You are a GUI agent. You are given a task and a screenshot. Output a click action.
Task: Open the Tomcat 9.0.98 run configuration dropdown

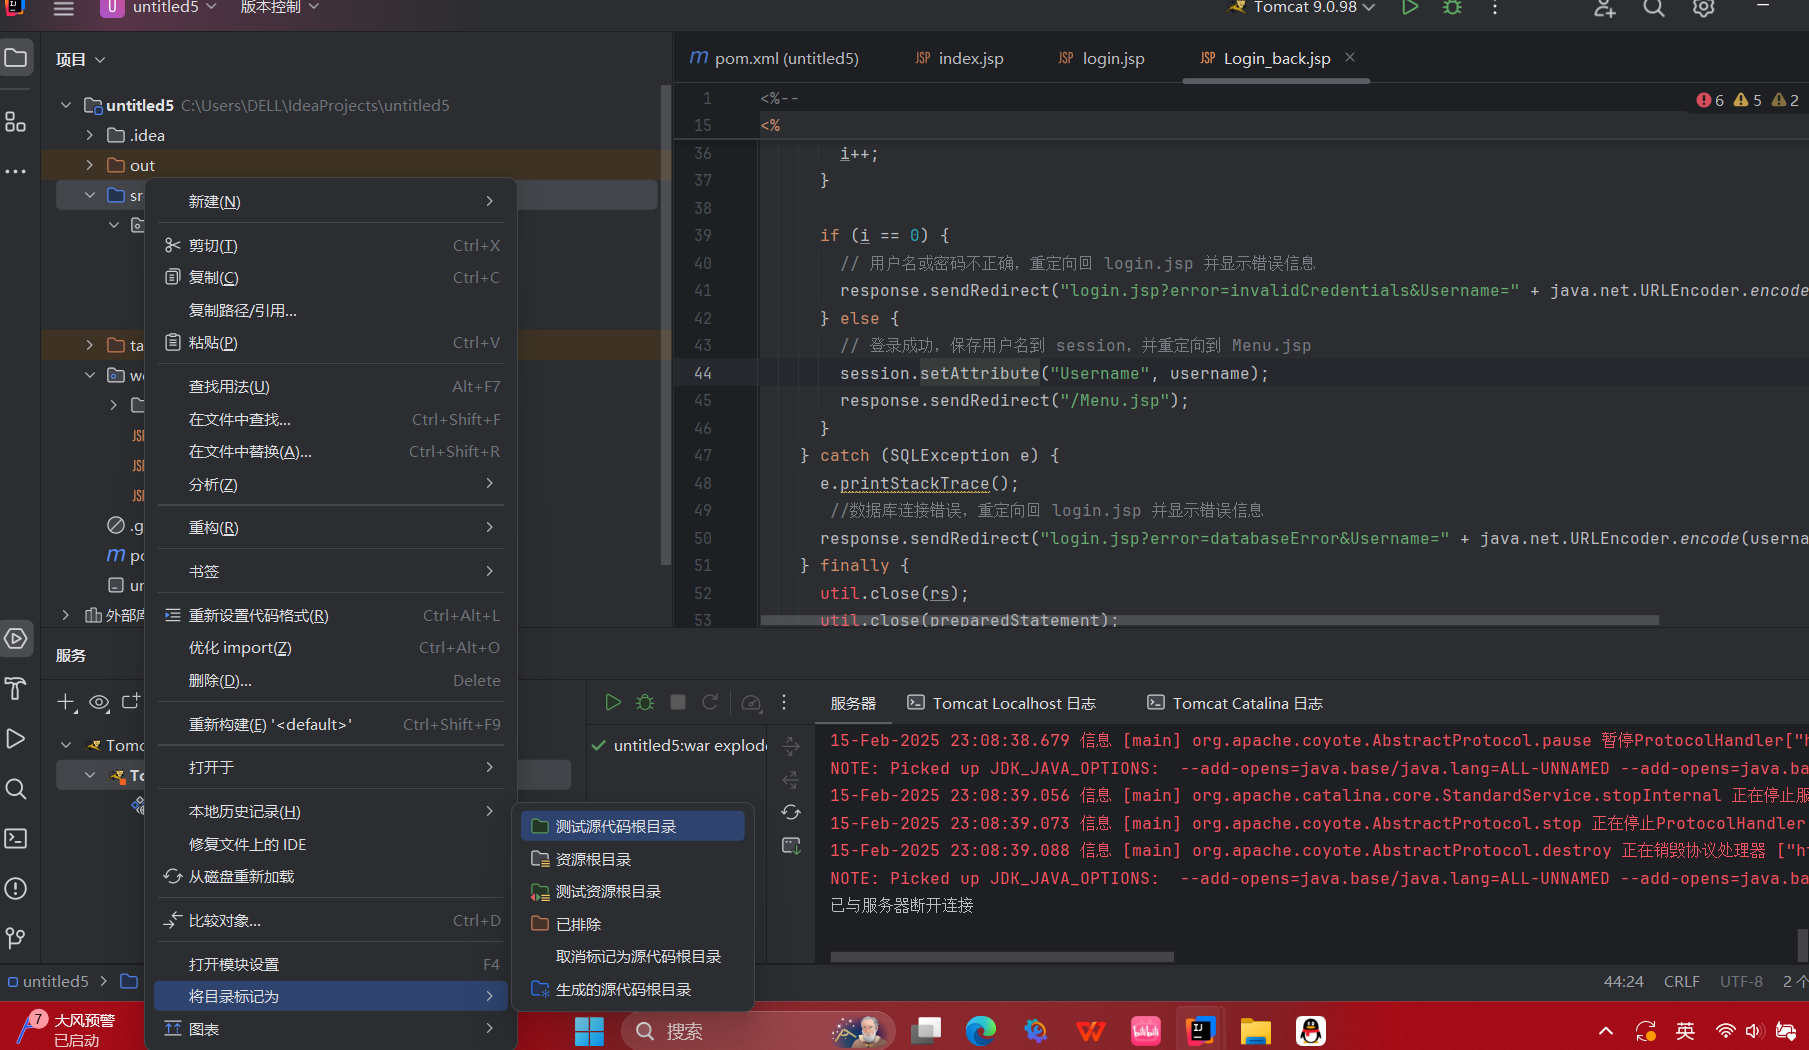1303,8
